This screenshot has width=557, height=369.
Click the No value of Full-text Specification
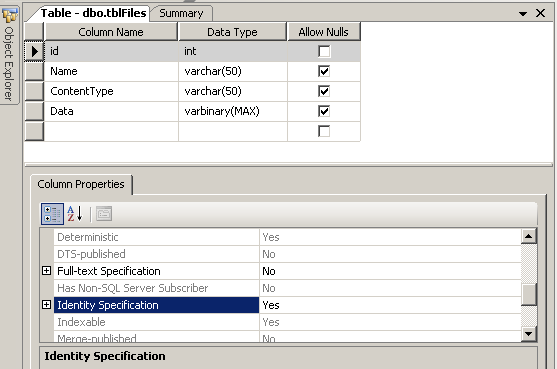pos(390,271)
